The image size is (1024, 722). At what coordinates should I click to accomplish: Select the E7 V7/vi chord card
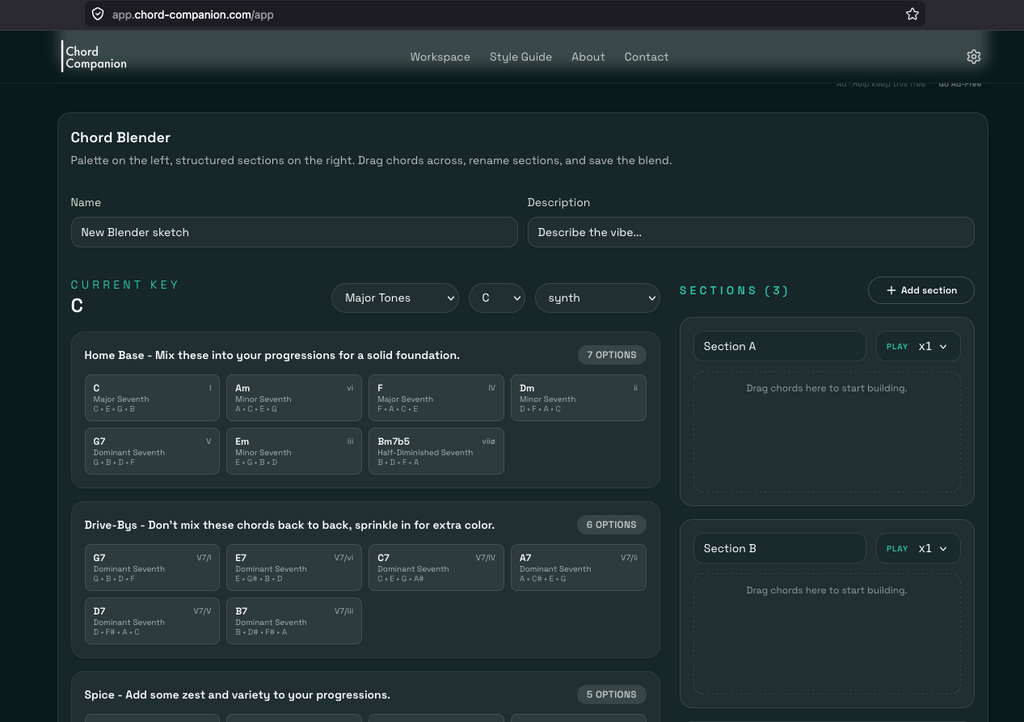[294, 568]
